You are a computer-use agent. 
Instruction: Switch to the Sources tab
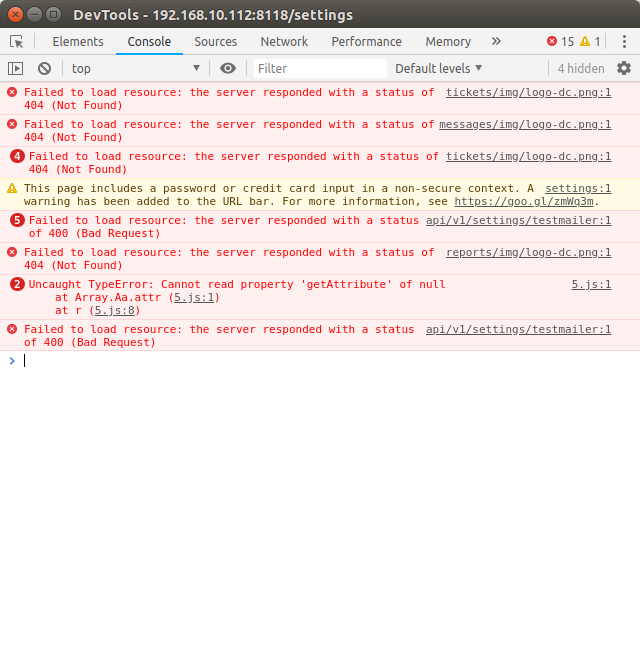[216, 42]
